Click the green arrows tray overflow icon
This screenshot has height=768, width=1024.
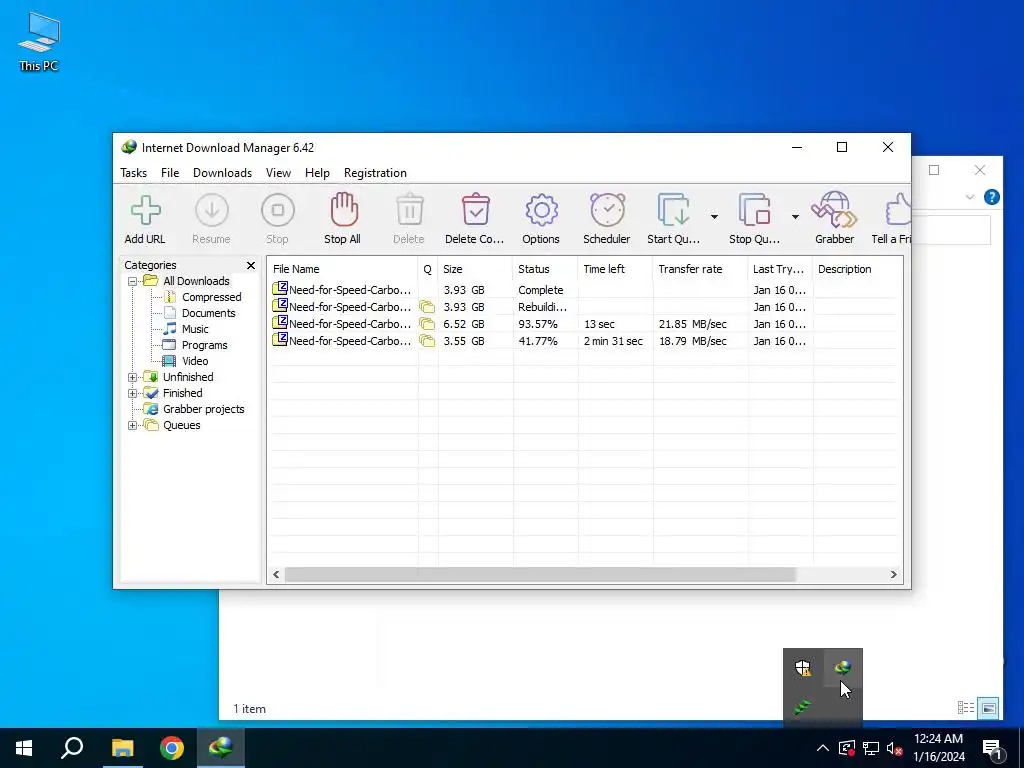(803, 707)
